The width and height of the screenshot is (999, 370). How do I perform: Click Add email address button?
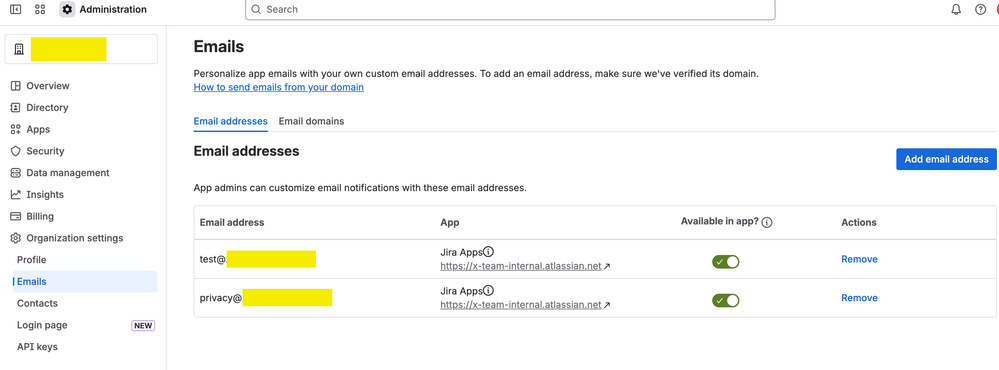946,159
